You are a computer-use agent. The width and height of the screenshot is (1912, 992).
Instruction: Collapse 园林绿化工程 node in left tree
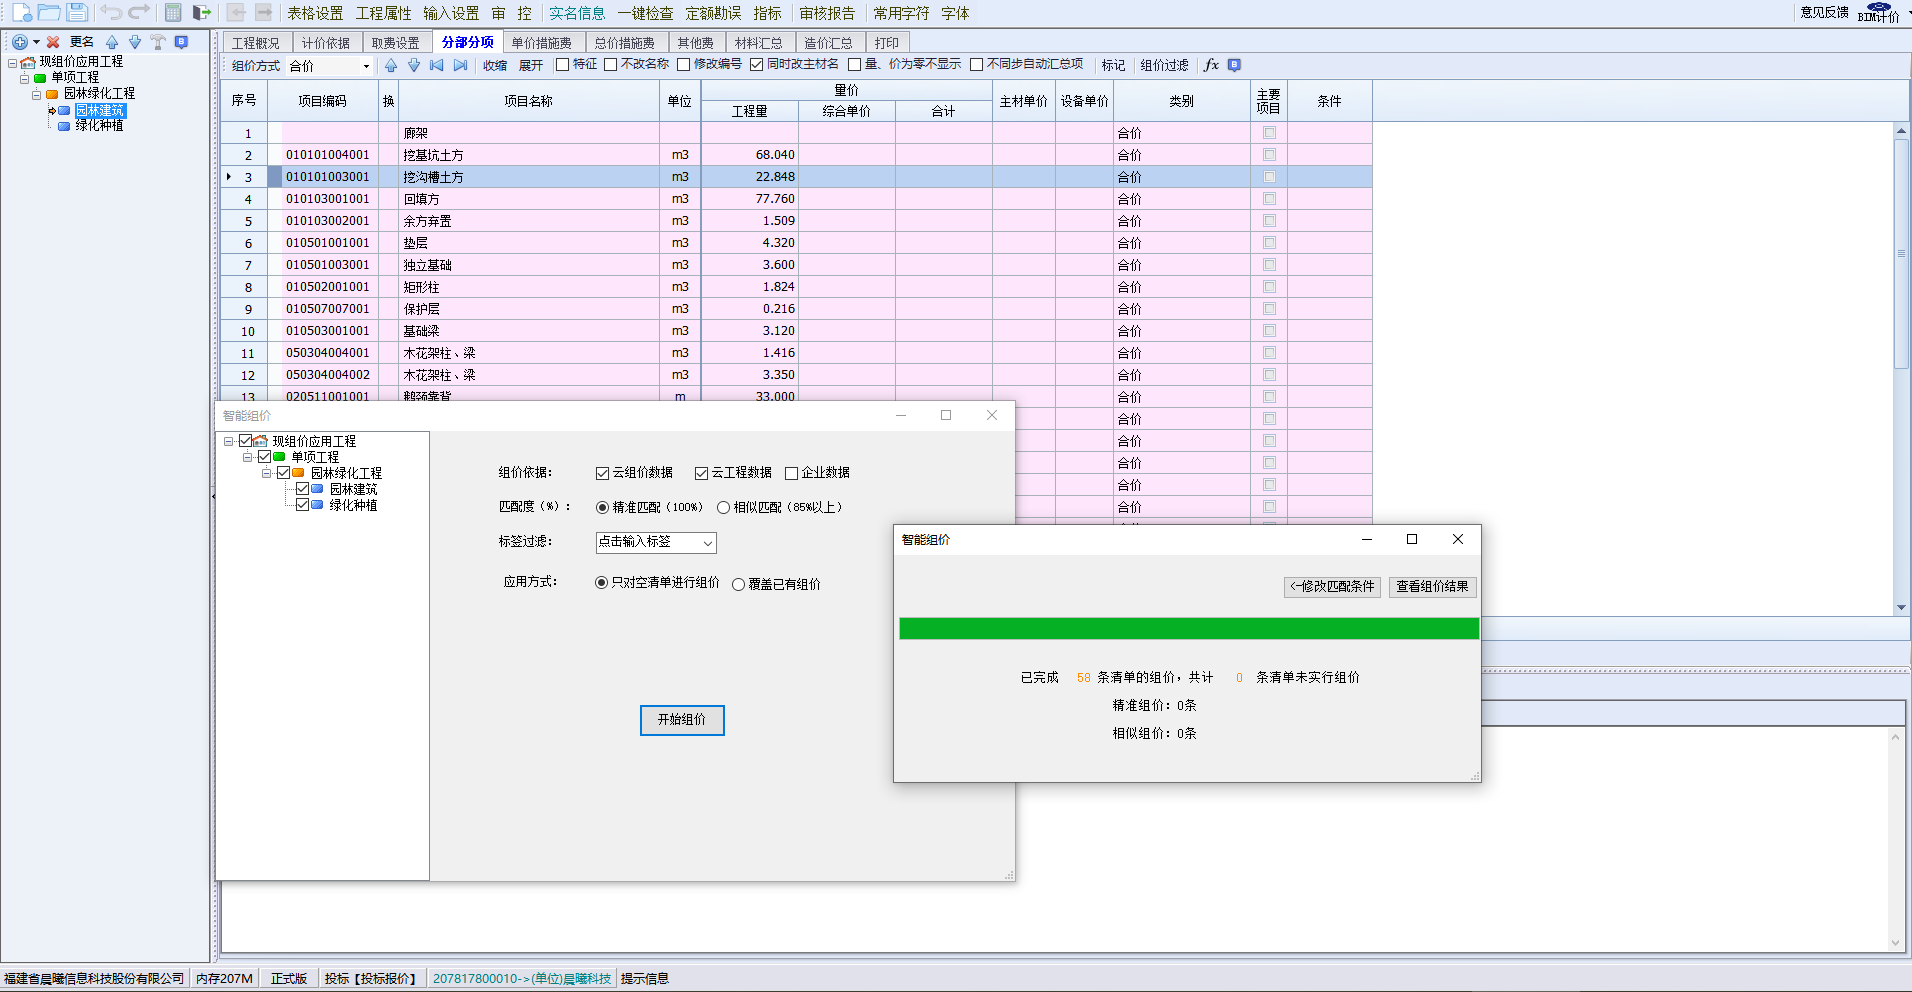36,94
